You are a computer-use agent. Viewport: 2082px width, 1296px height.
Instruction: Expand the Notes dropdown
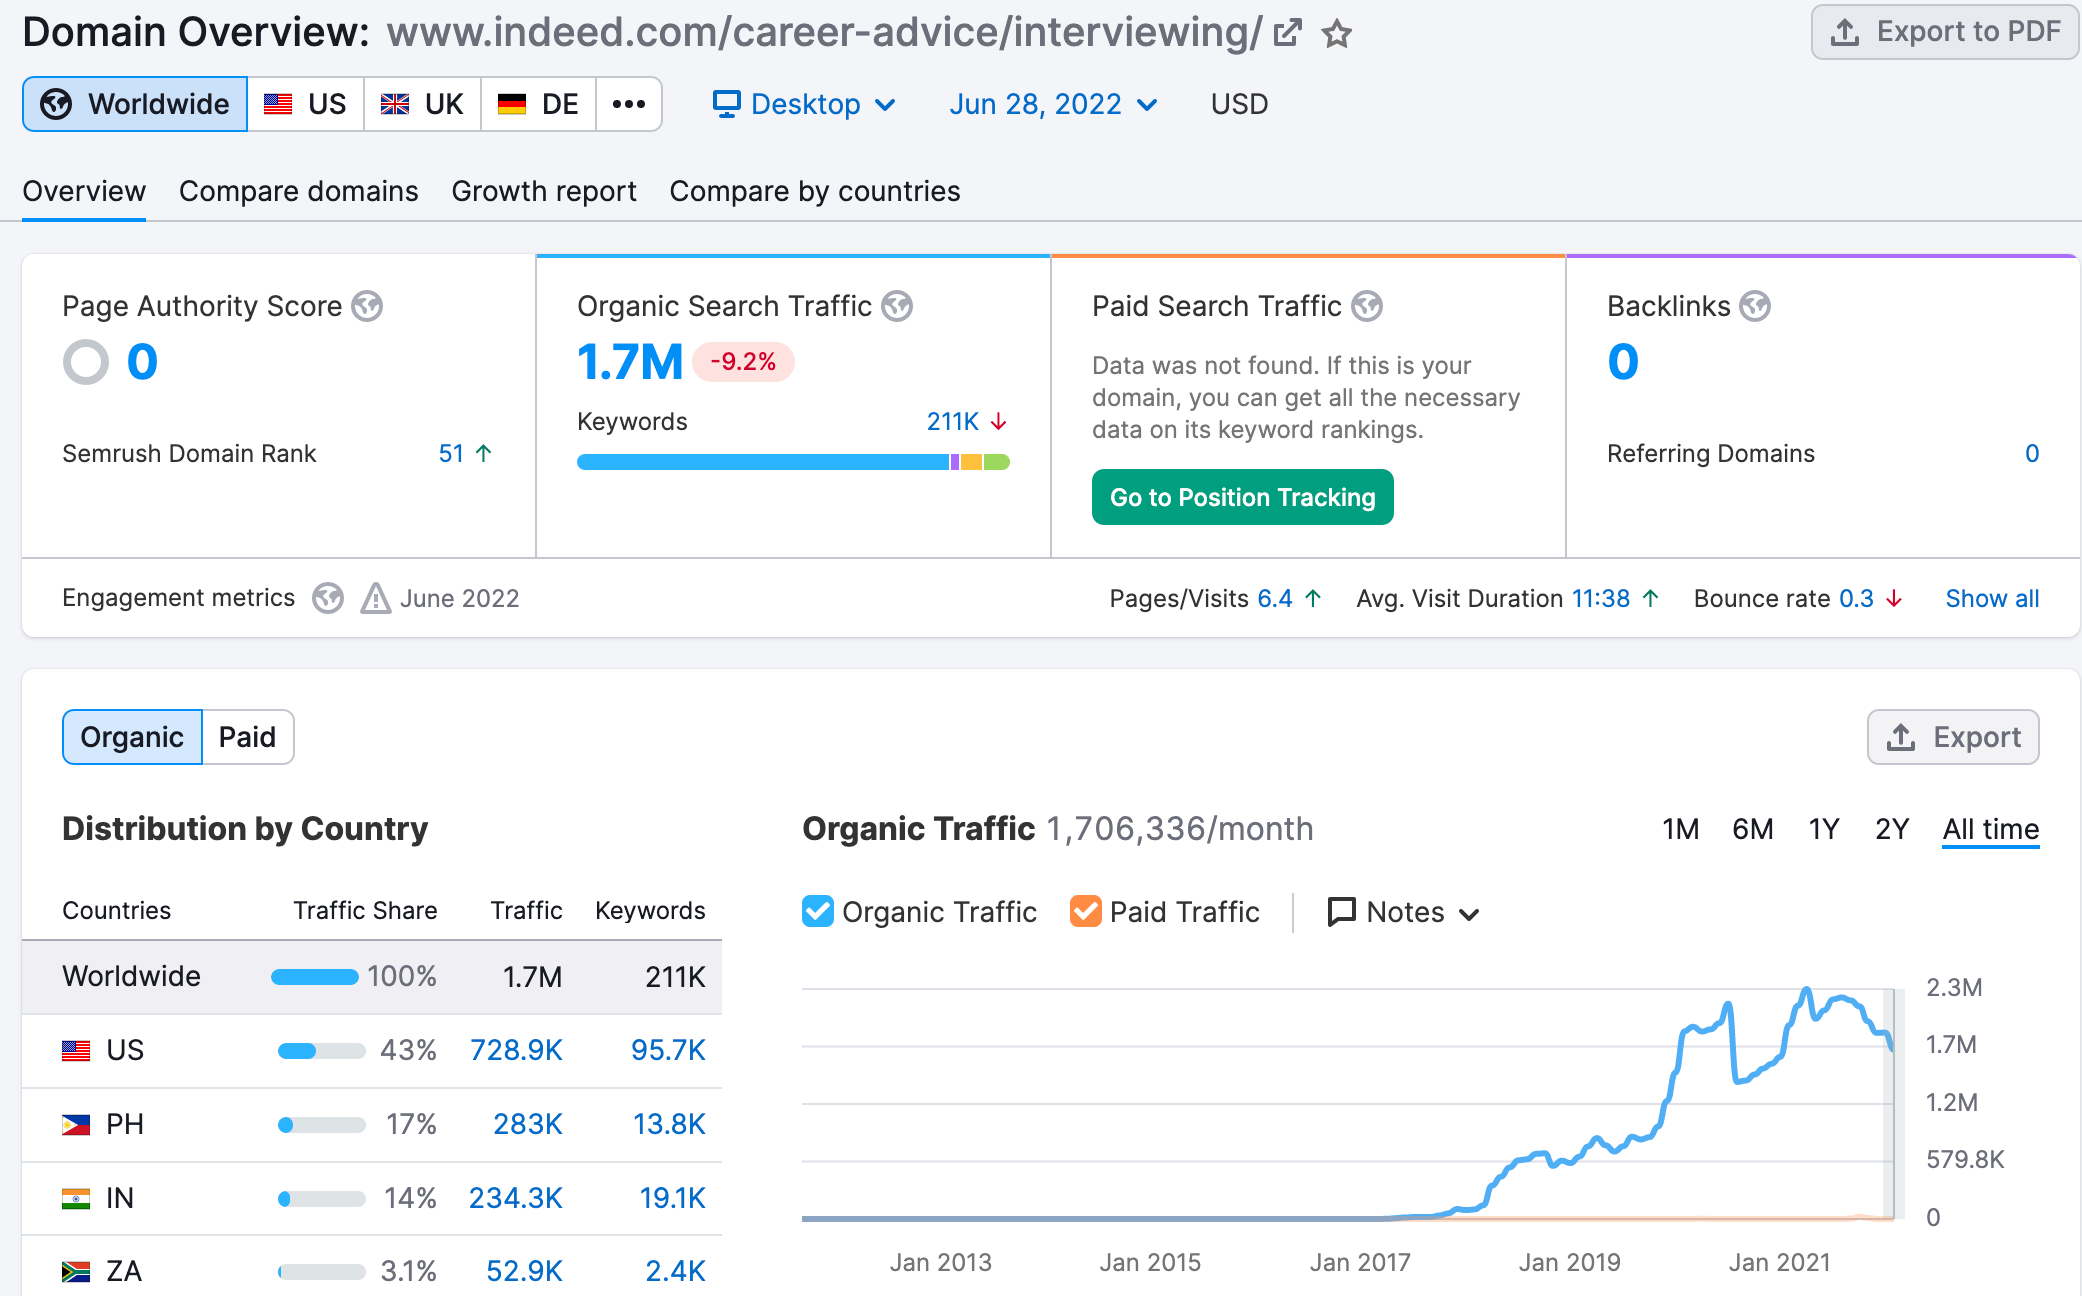pyautogui.click(x=1403, y=912)
